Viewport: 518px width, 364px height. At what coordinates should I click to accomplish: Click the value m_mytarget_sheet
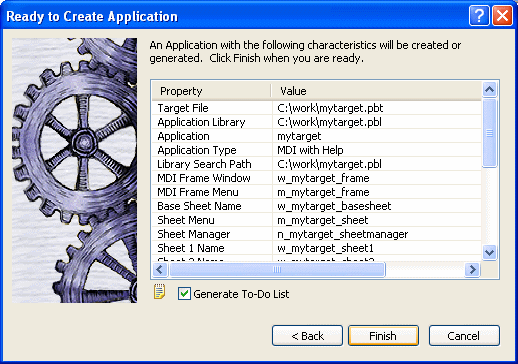(323, 220)
